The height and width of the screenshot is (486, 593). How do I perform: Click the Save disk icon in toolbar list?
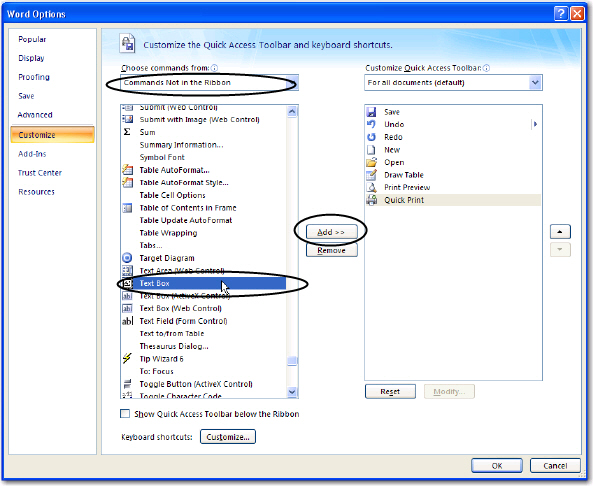[371, 112]
